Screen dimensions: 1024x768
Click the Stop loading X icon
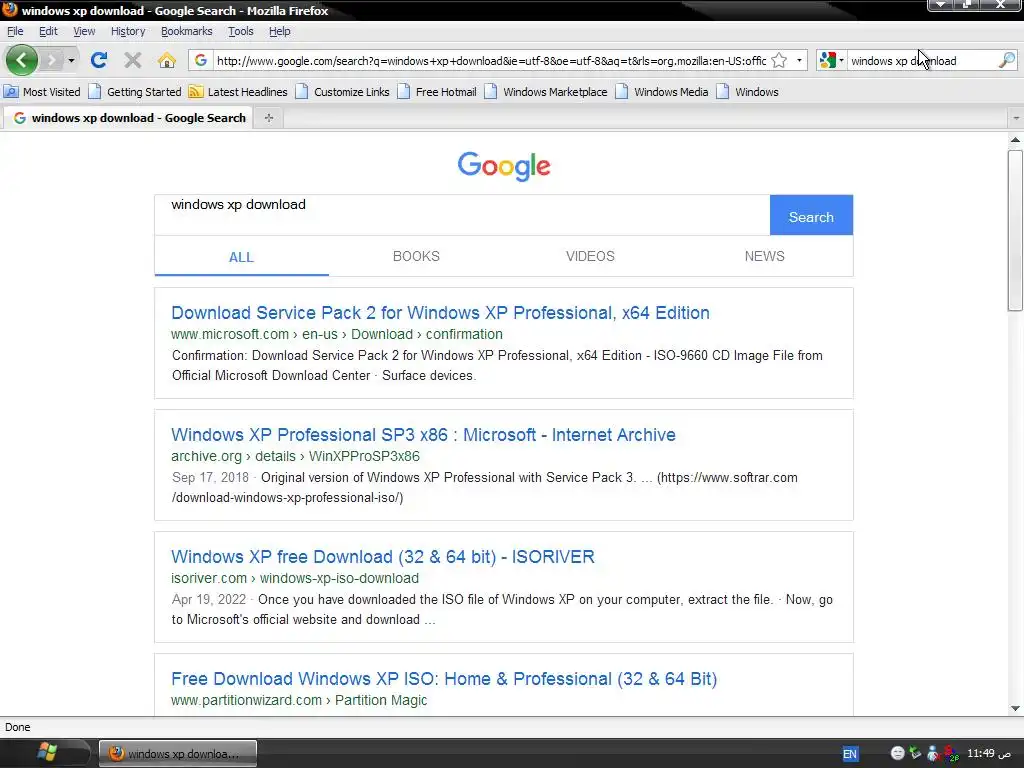pyautogui.click(x=133, y=61)
